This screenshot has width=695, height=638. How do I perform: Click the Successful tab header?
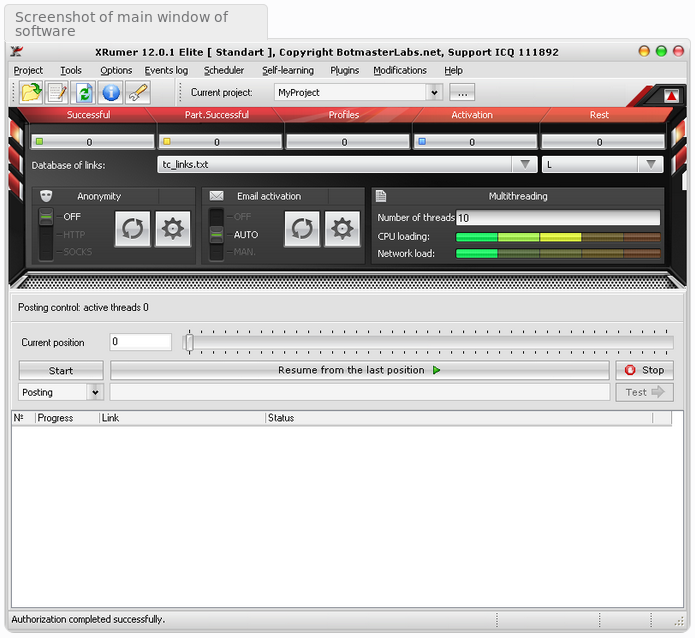[88, 115]
